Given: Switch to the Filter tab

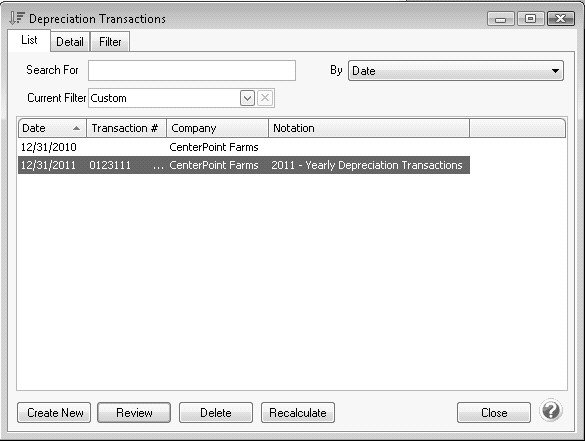Looking at the screenshot, I should pos(110,42).
